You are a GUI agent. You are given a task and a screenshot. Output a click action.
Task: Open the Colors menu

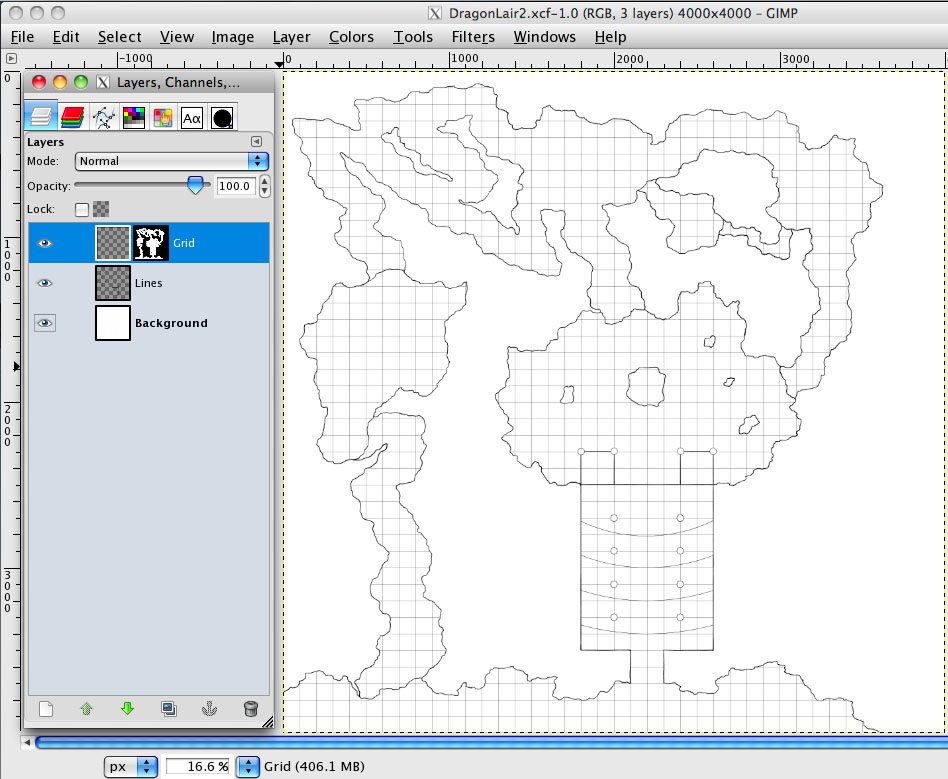[351, 37]
